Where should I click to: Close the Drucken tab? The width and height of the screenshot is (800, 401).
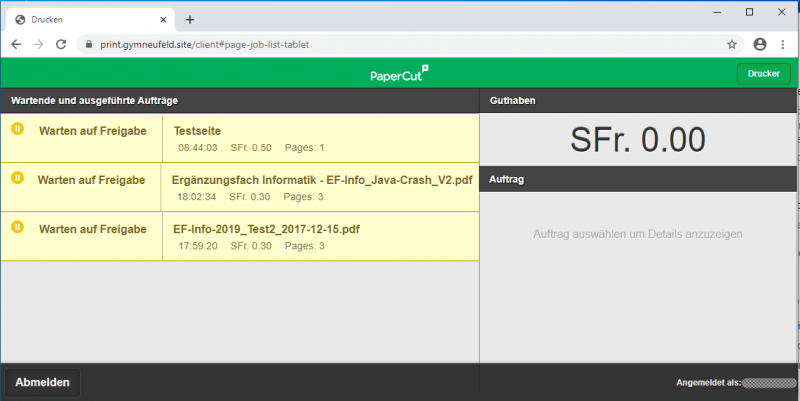162,19
